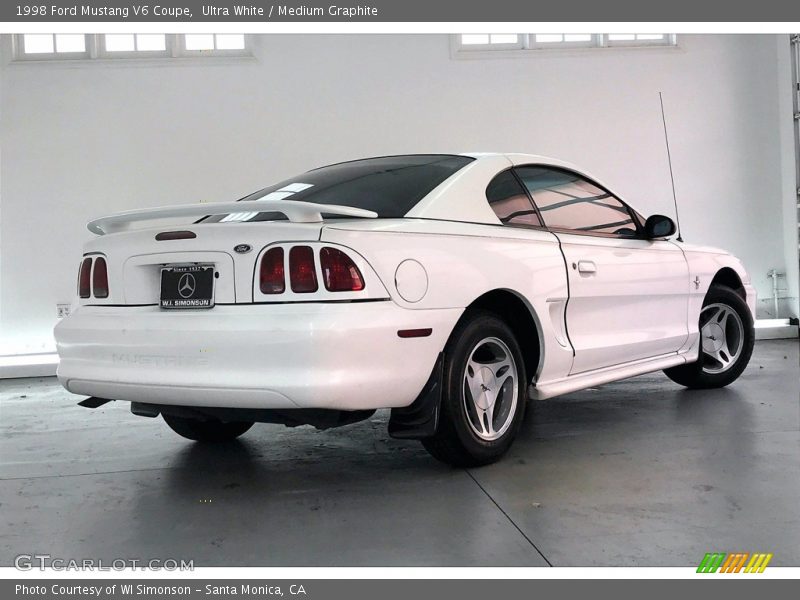The height and width of the screenshot is (600, 800).
Task: Click the title text '1998 Ford Mustang V6 Coupe'
Action: click(x=104, y=11)
